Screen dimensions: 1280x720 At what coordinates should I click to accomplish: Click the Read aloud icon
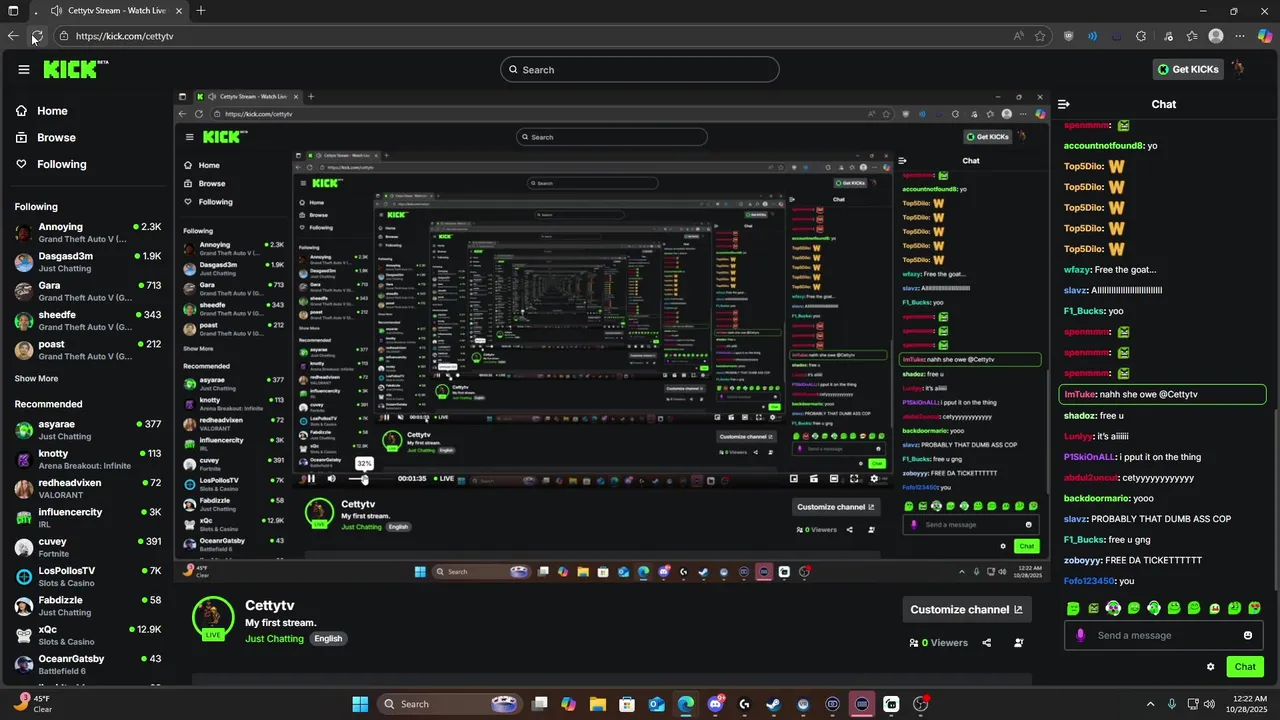[x=1018, y=36]
